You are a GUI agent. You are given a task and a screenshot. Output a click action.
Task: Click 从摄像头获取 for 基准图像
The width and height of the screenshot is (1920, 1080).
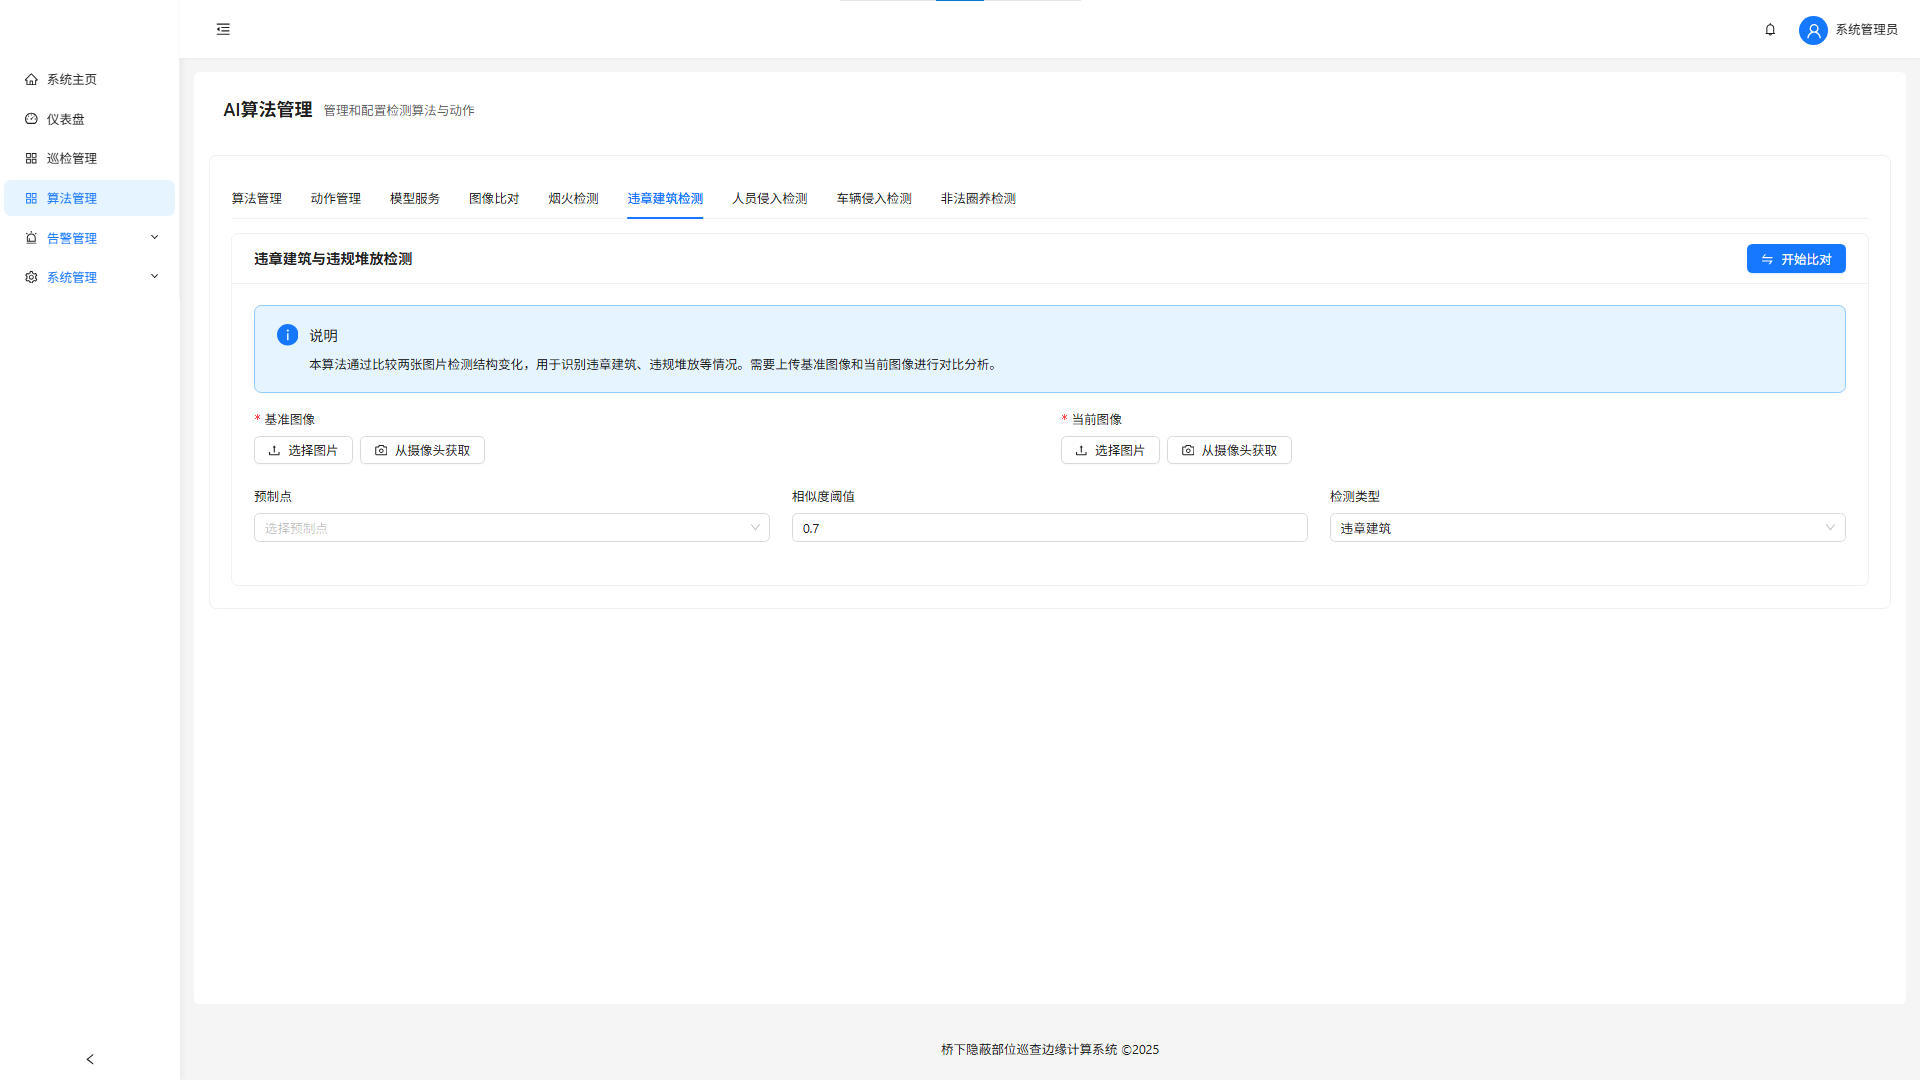[x=422, y=450]
